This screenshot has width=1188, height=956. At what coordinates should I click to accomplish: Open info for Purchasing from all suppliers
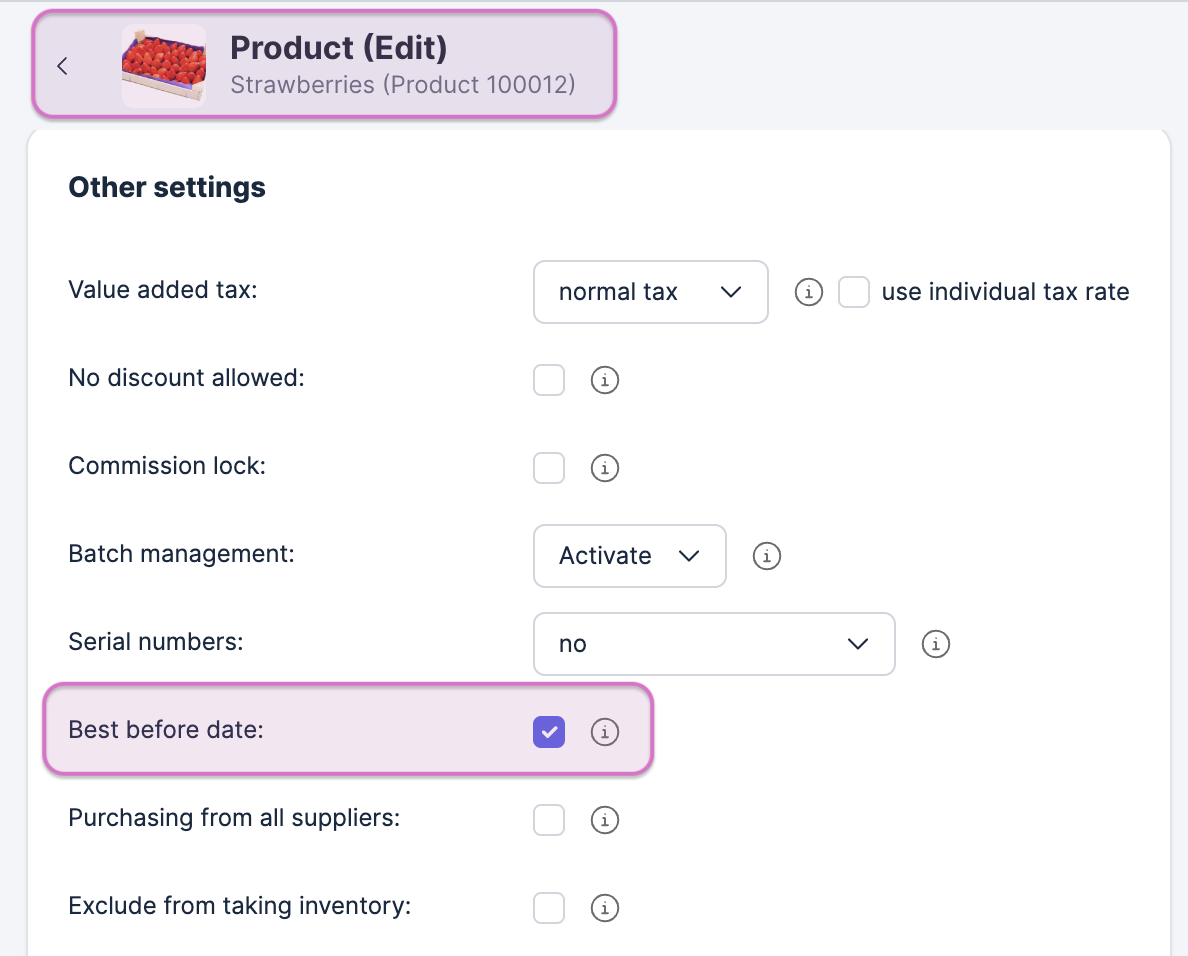point(604,820)
